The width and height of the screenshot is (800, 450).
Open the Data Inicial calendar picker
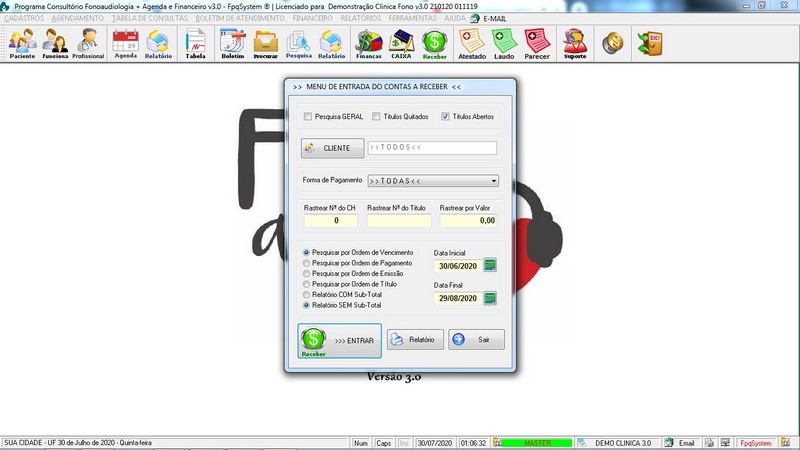click(x=490, y=265)
